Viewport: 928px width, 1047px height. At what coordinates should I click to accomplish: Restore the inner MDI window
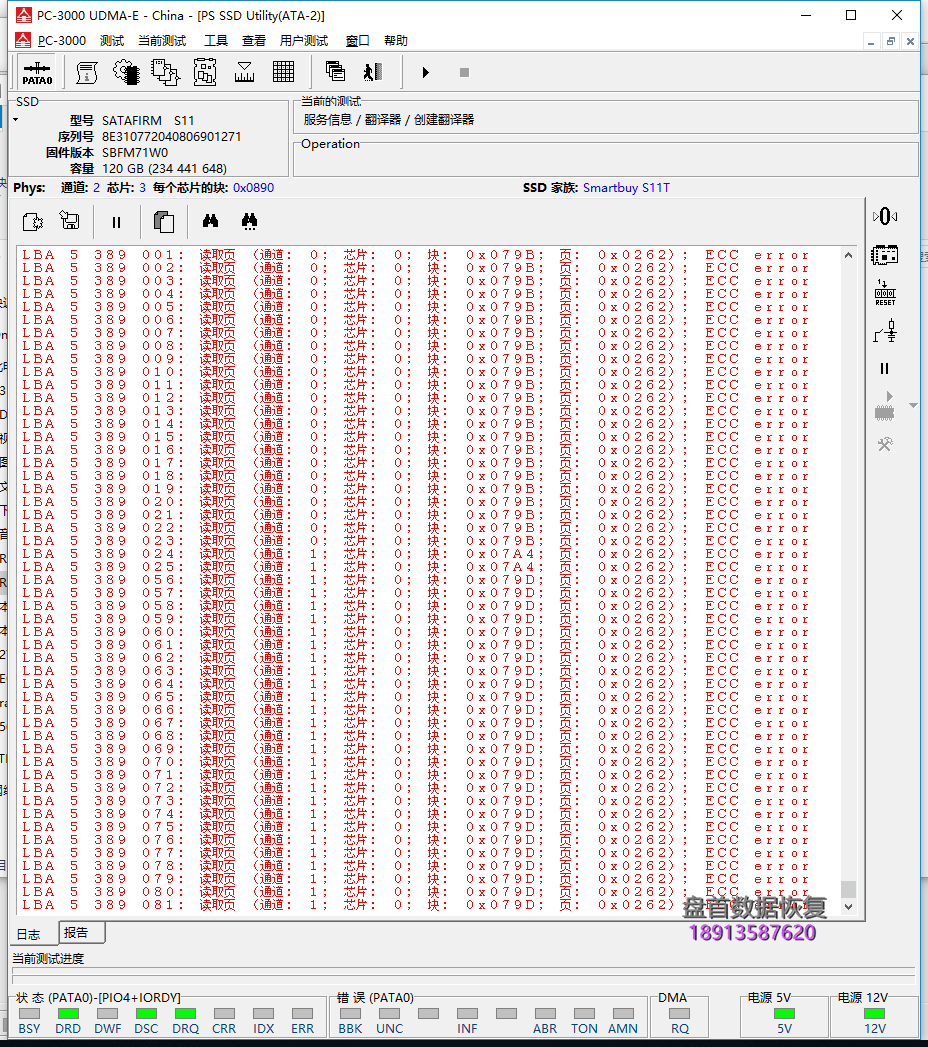[891, 41]
